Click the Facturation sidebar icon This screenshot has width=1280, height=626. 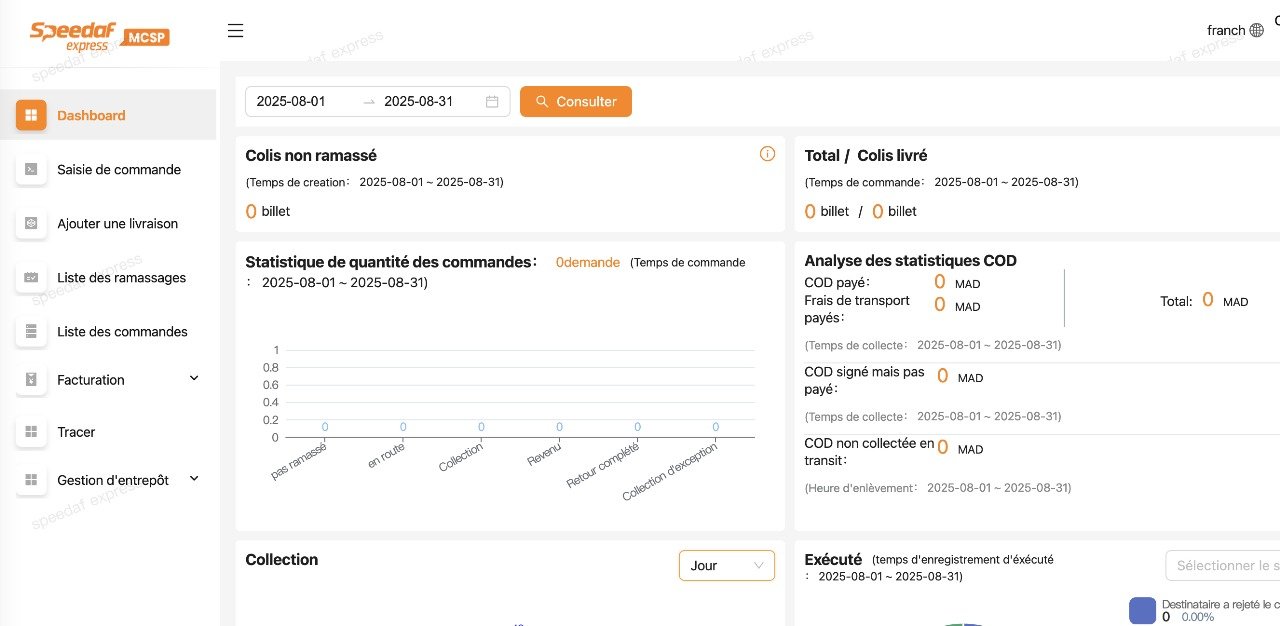point(31,380)
